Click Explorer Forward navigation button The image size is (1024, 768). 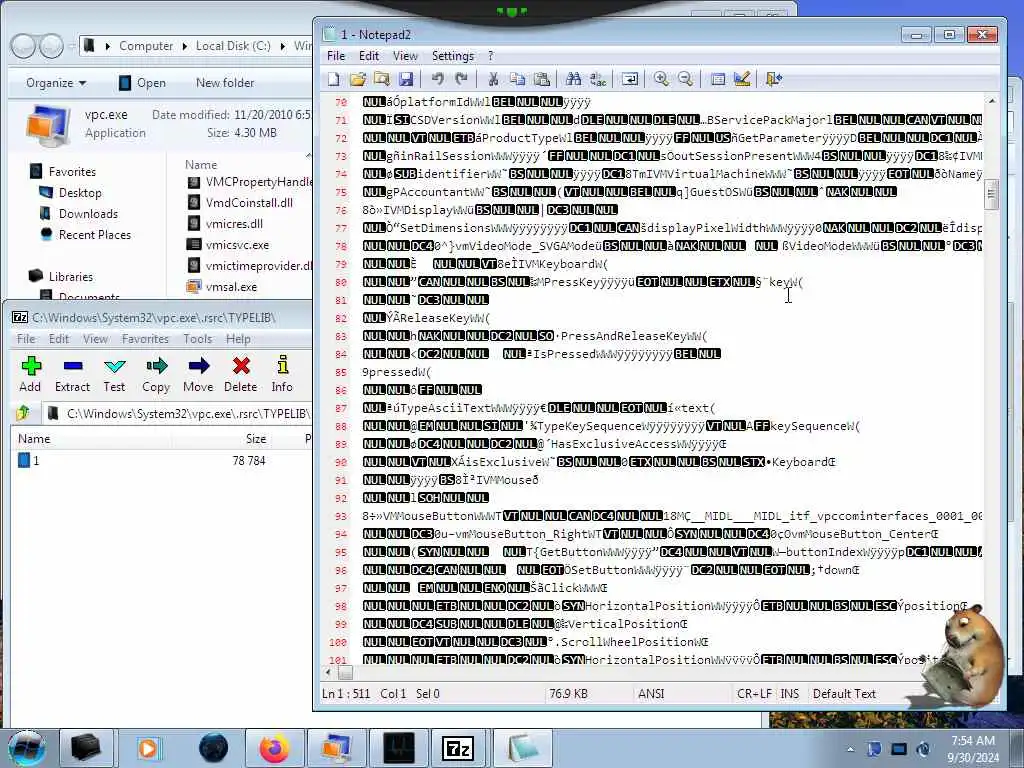pyautogui.click(x=51, y=46)
